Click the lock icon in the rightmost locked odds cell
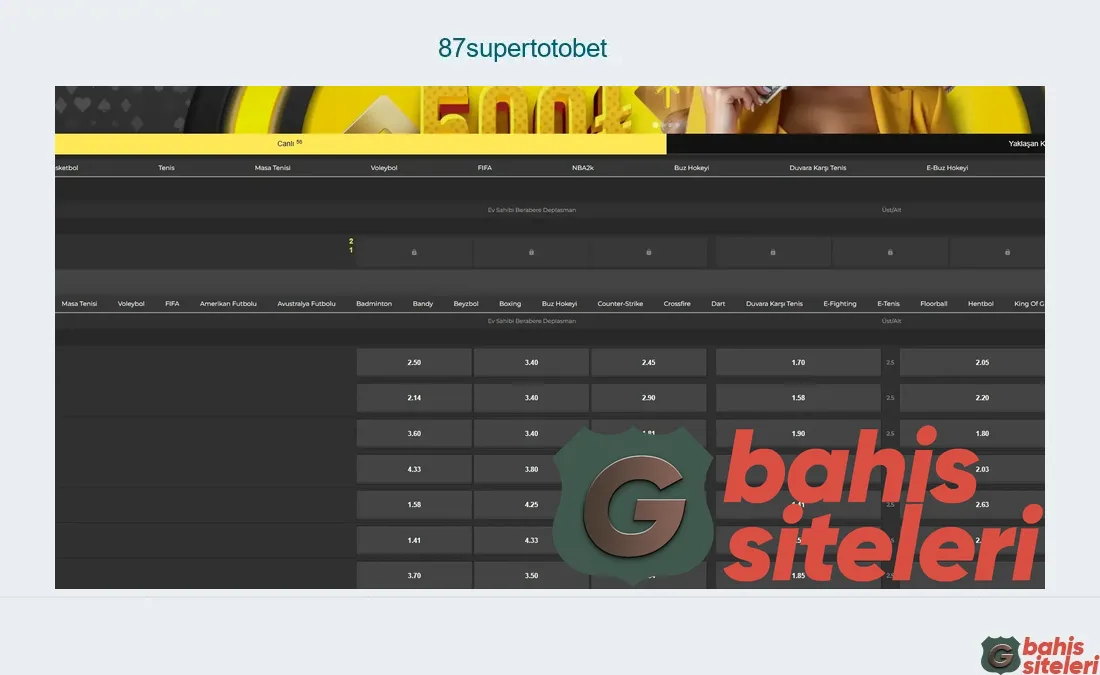The height and width of the screenshot is (675, 1100). pos(1006,252)
